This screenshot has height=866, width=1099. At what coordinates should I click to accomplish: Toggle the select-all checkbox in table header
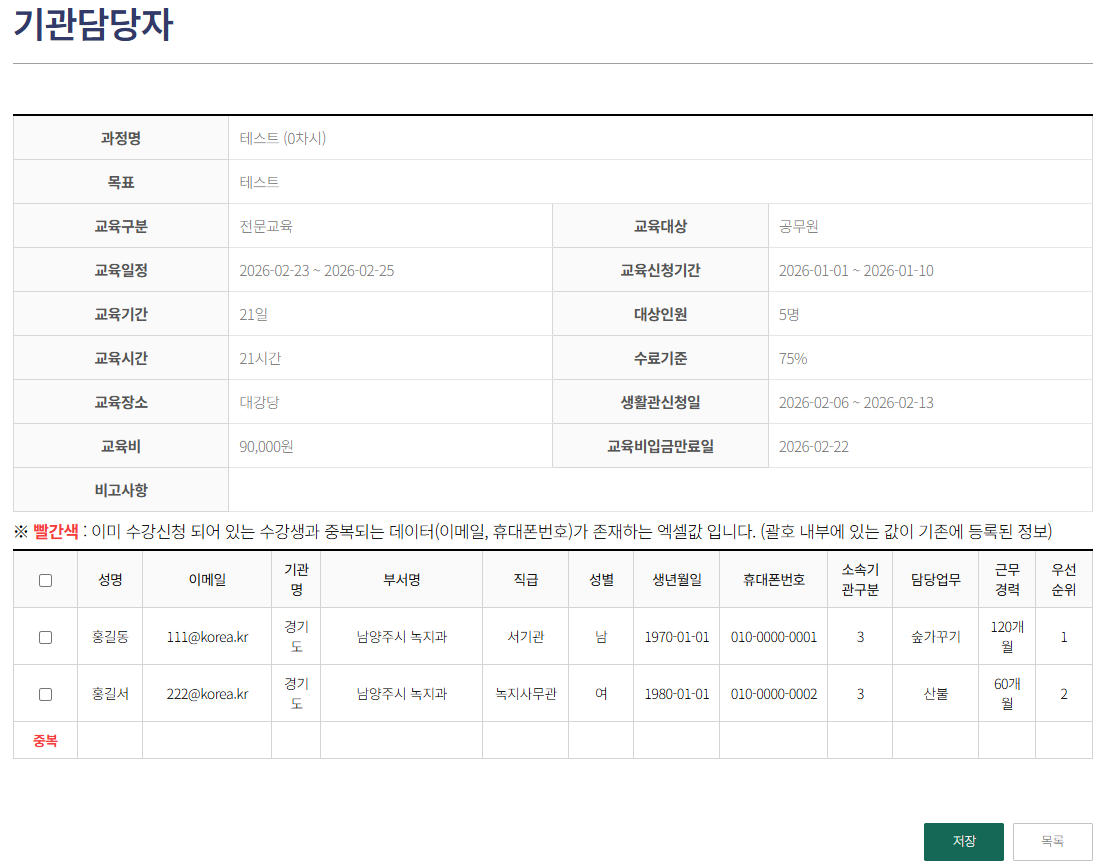click(x=44, y=579)
